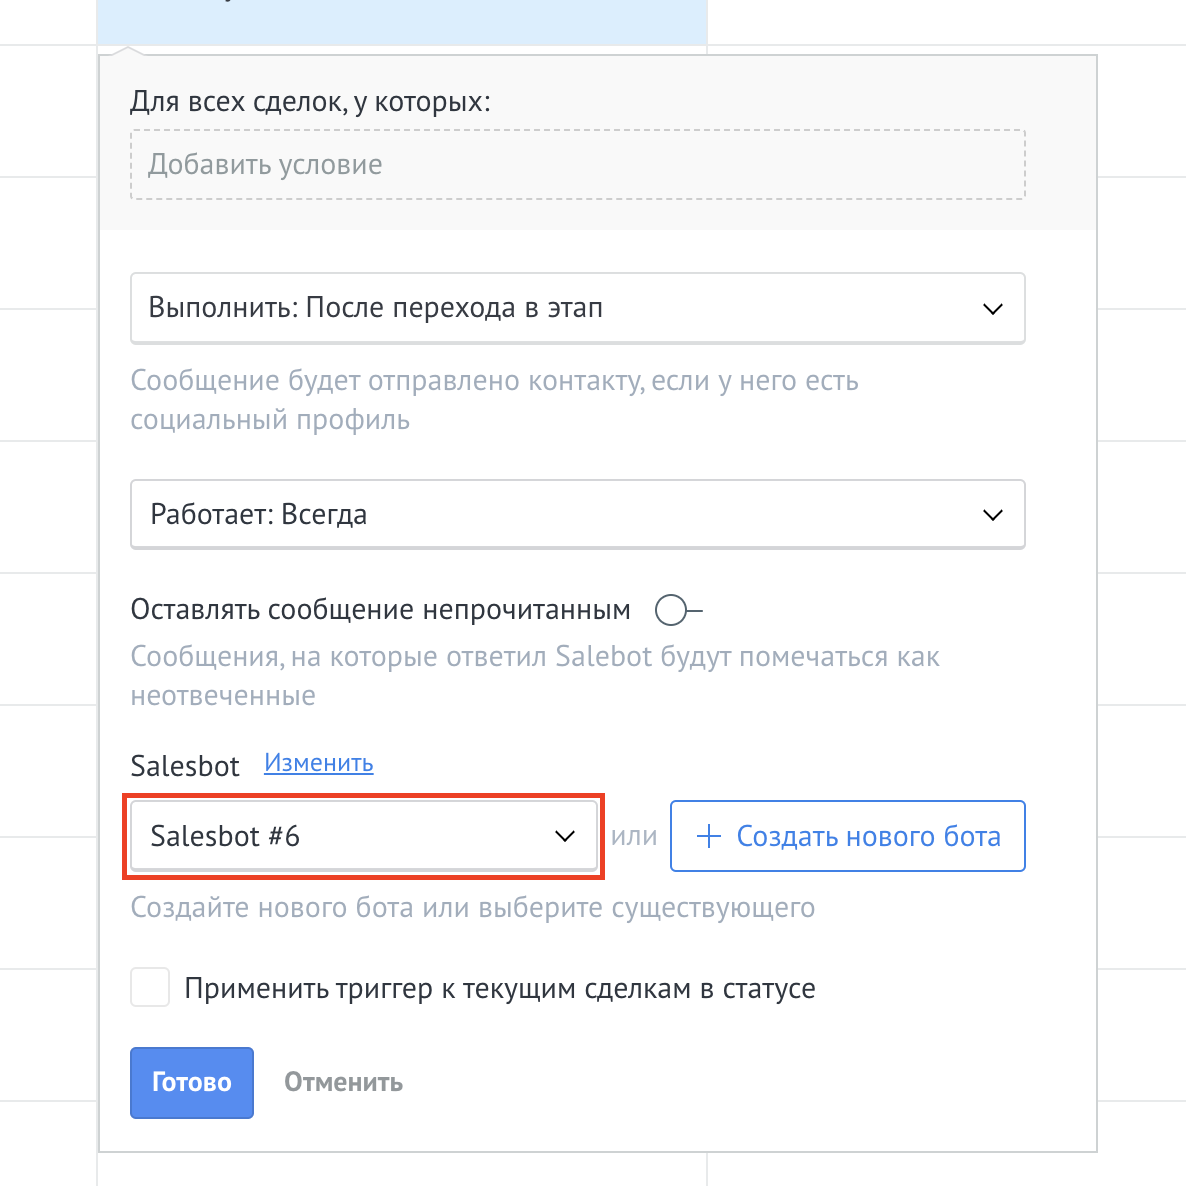Click the chevron arrow in Salesbot #6 field
The image size is (1186, 1186).
click(x=564, y=836)
